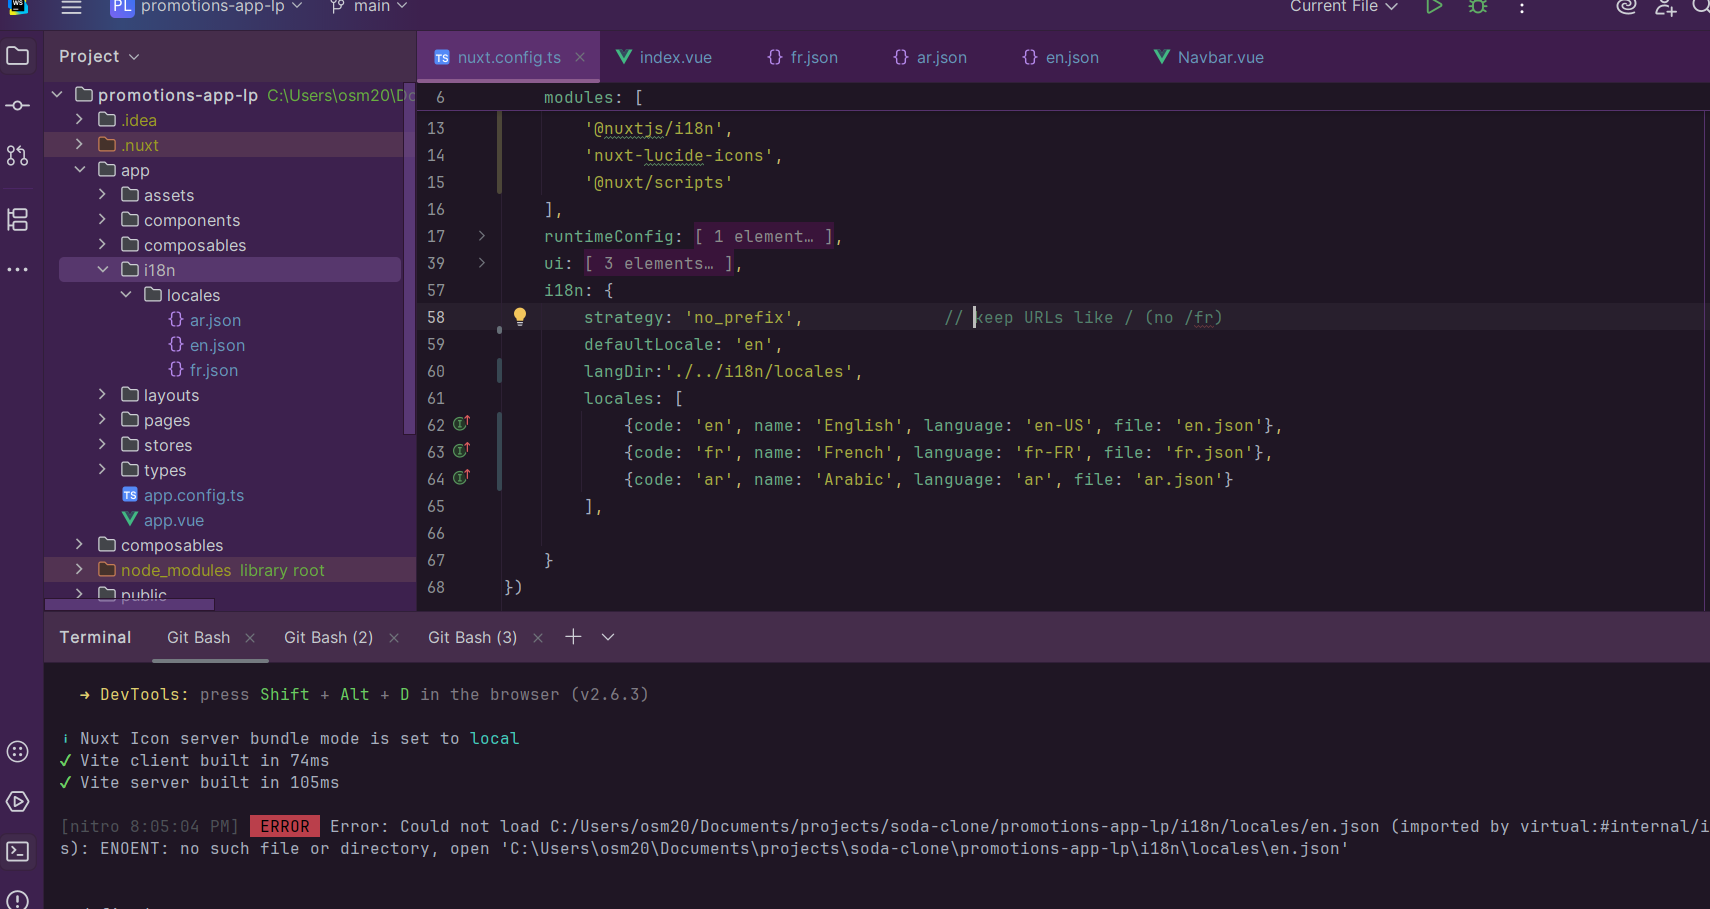This screenshot has width=1710, height=909.
Task: Click the project tree horizontal scrollbar
Action: (129, 604)
